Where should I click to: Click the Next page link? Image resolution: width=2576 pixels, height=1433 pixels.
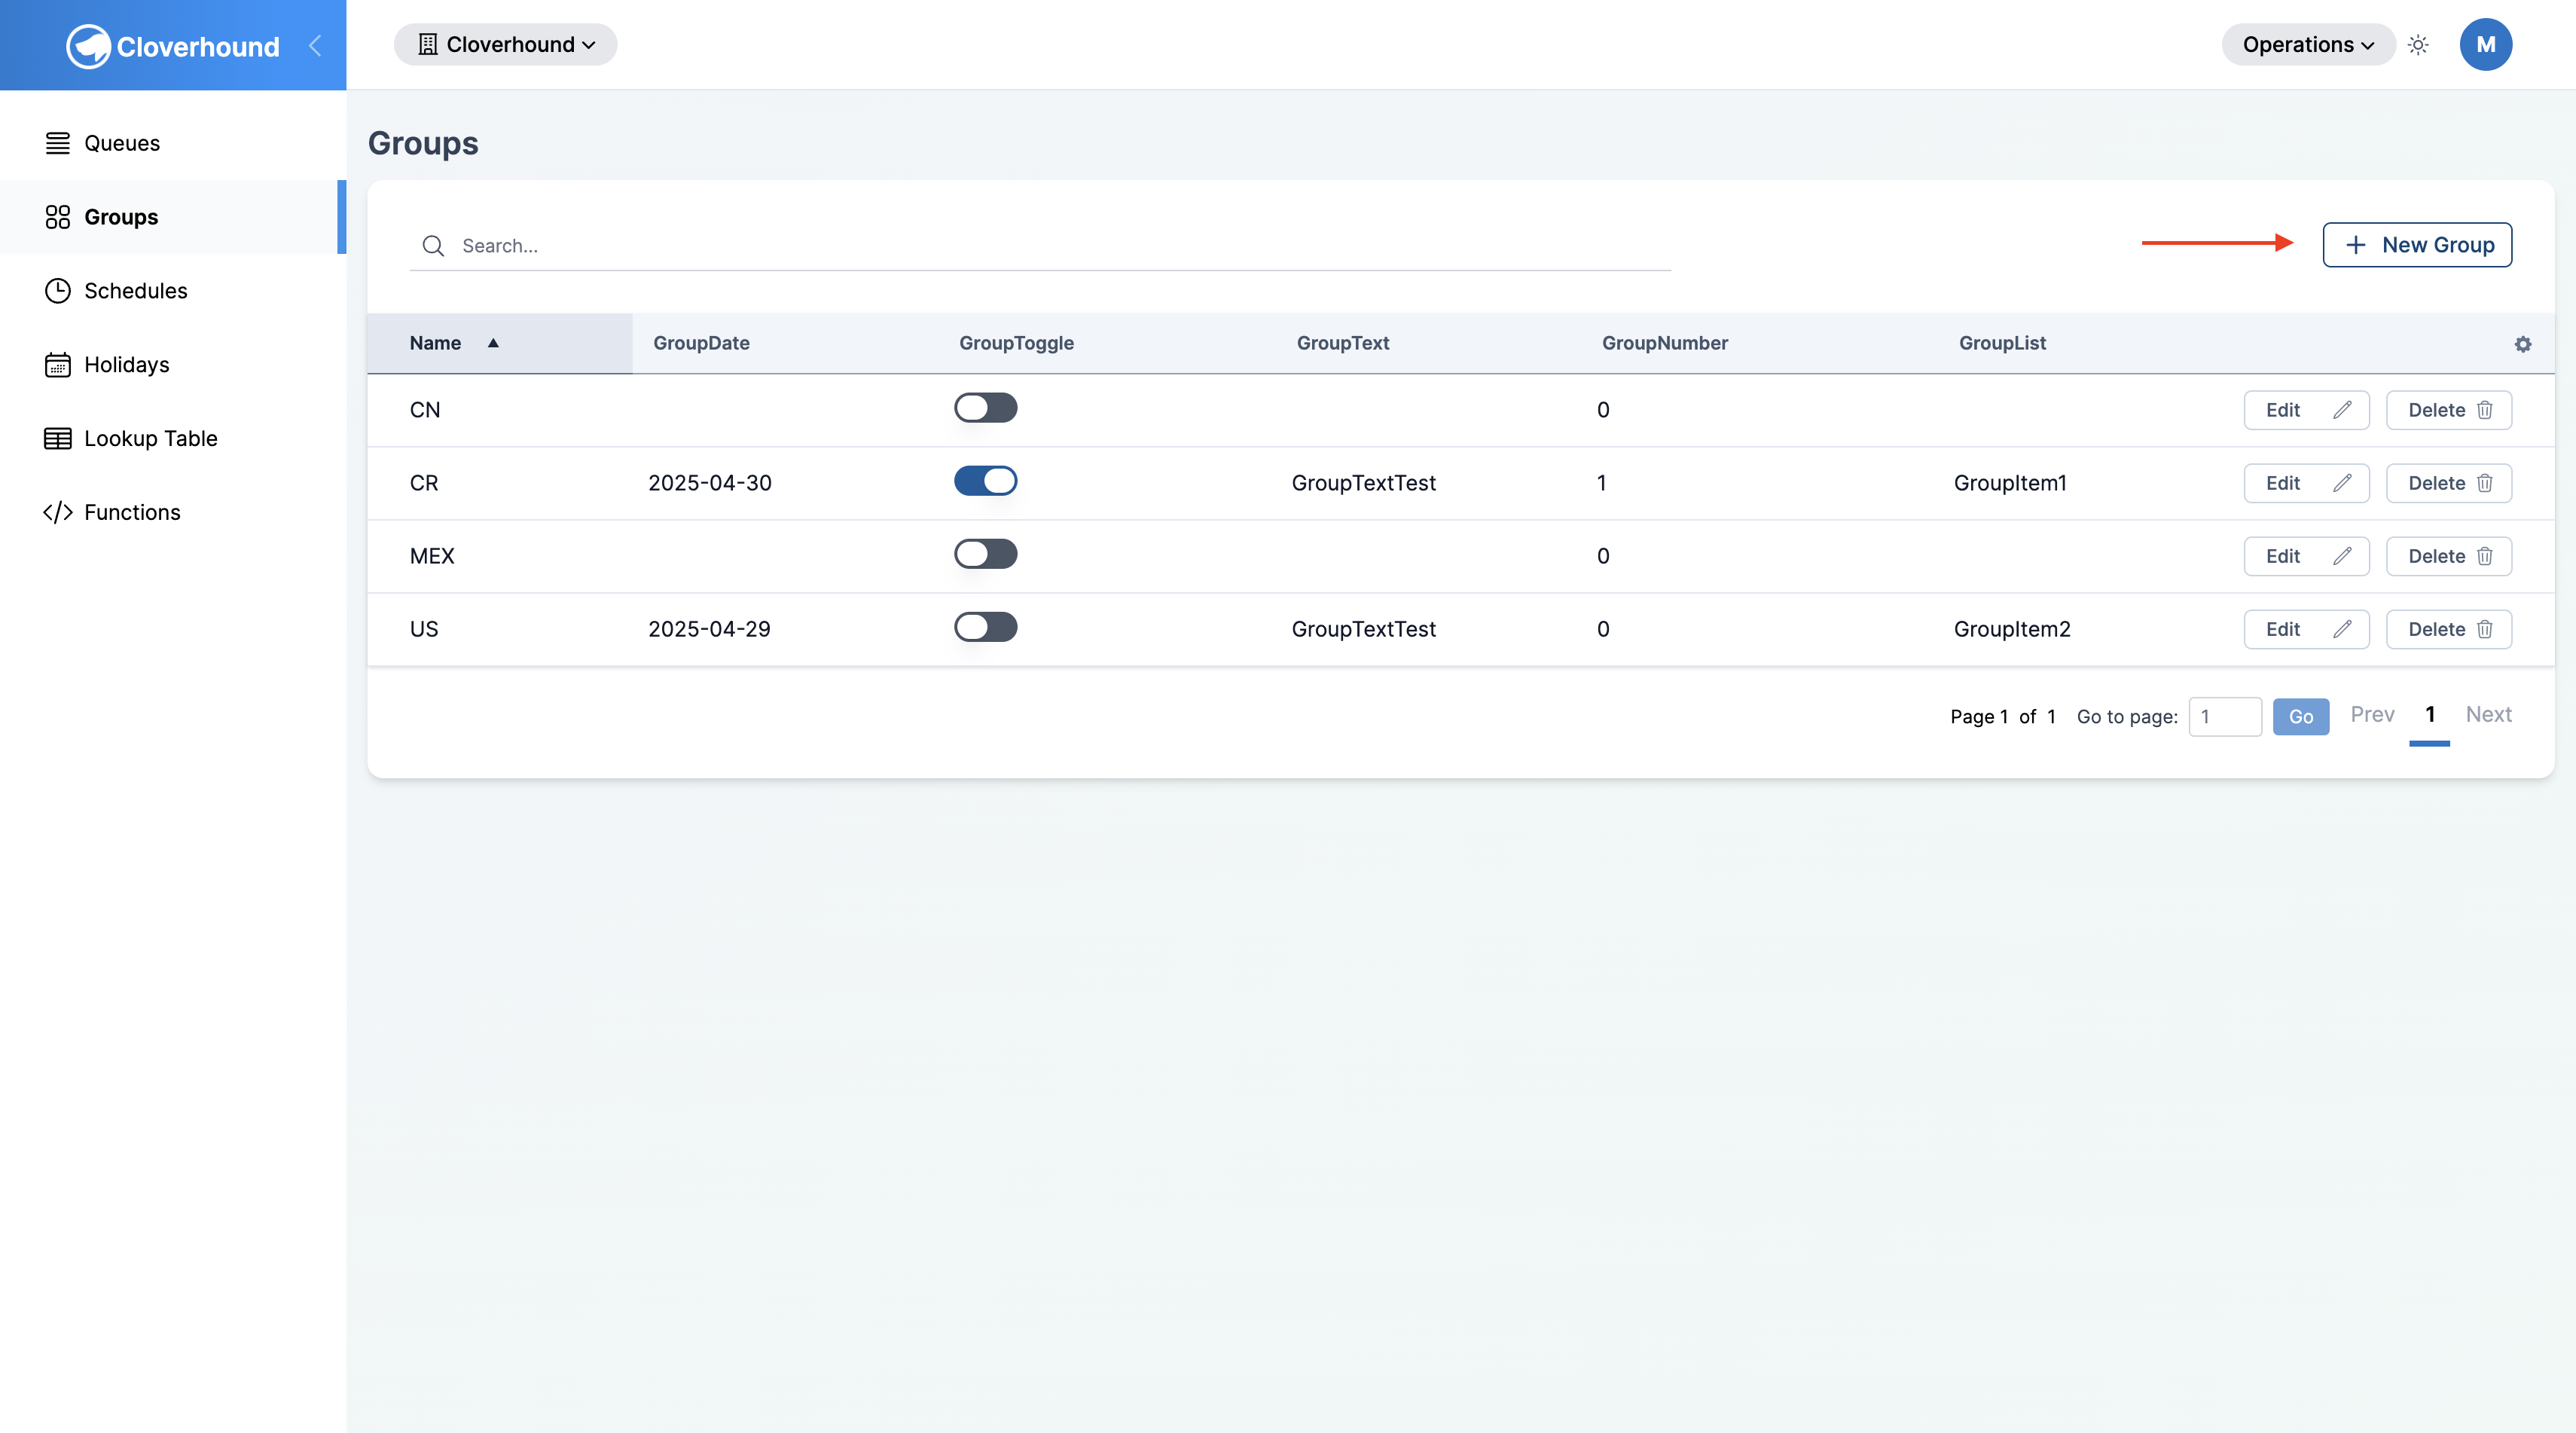[2488, 714]
